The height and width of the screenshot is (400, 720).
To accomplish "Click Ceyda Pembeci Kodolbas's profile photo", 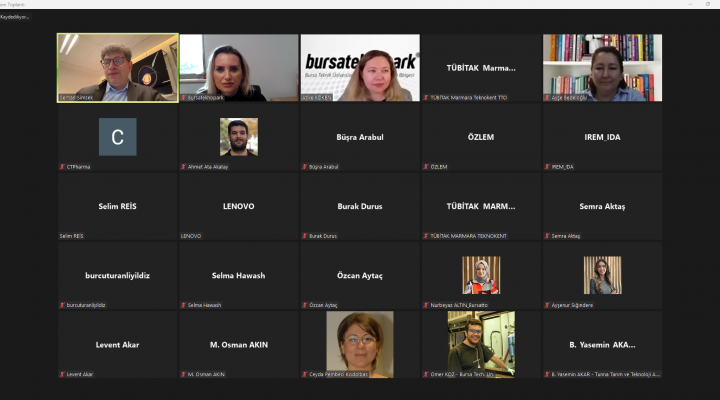I will click(360, 344).
